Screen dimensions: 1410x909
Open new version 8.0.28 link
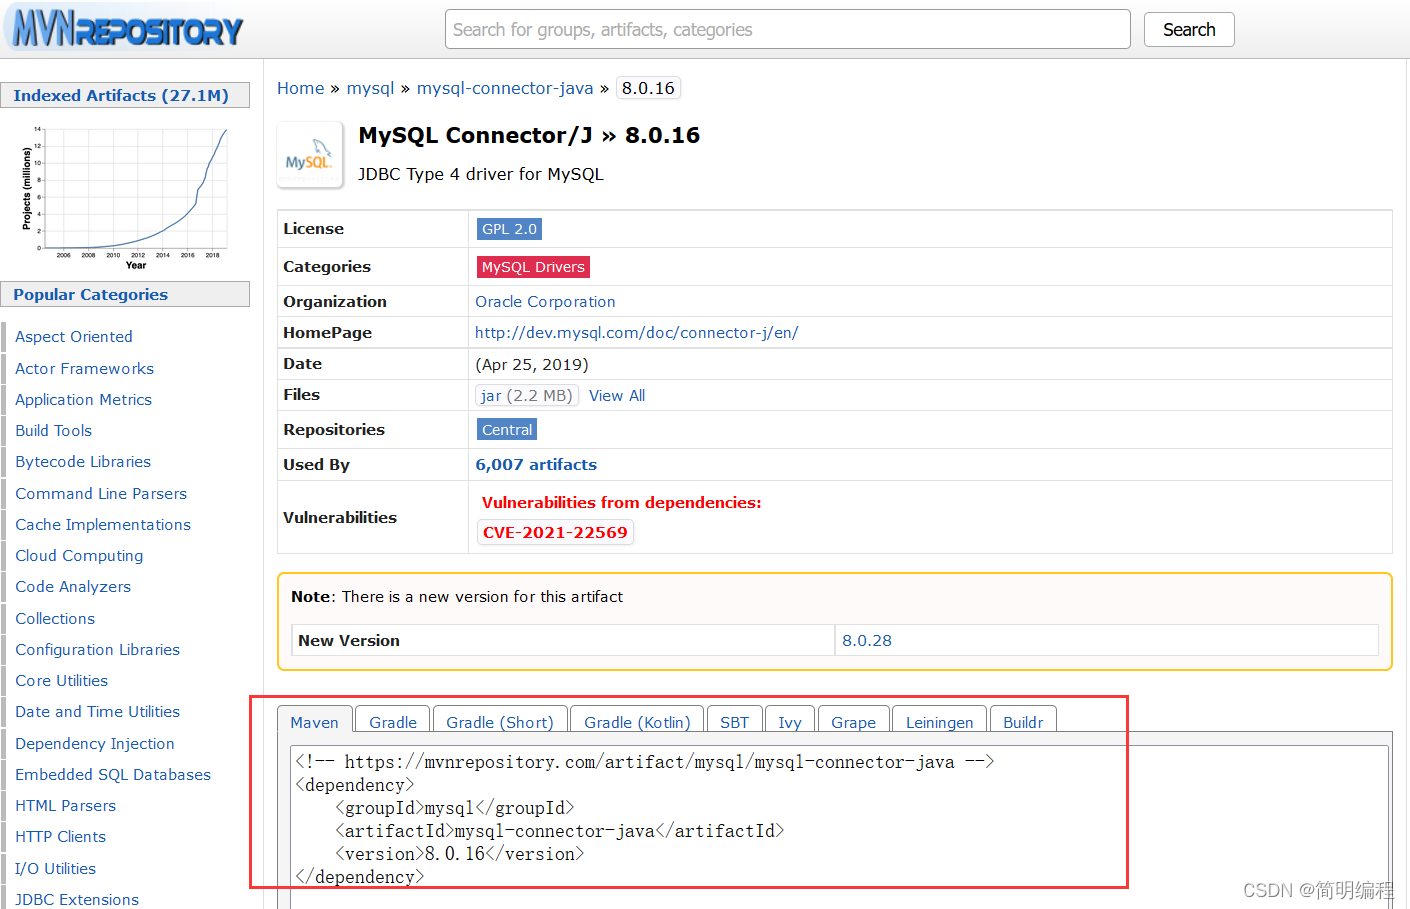pos(867,641)
